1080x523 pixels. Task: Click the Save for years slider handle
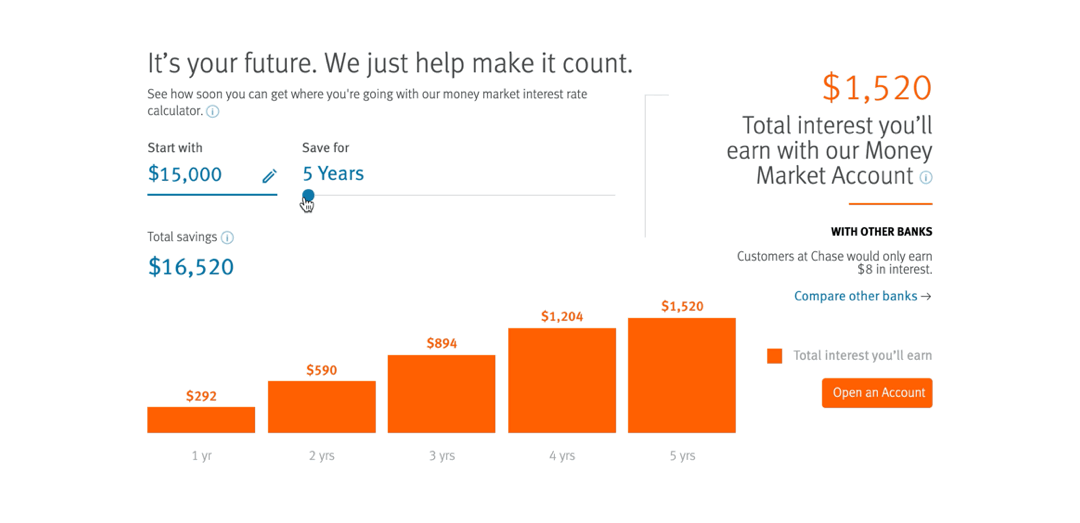click(308, 196)
